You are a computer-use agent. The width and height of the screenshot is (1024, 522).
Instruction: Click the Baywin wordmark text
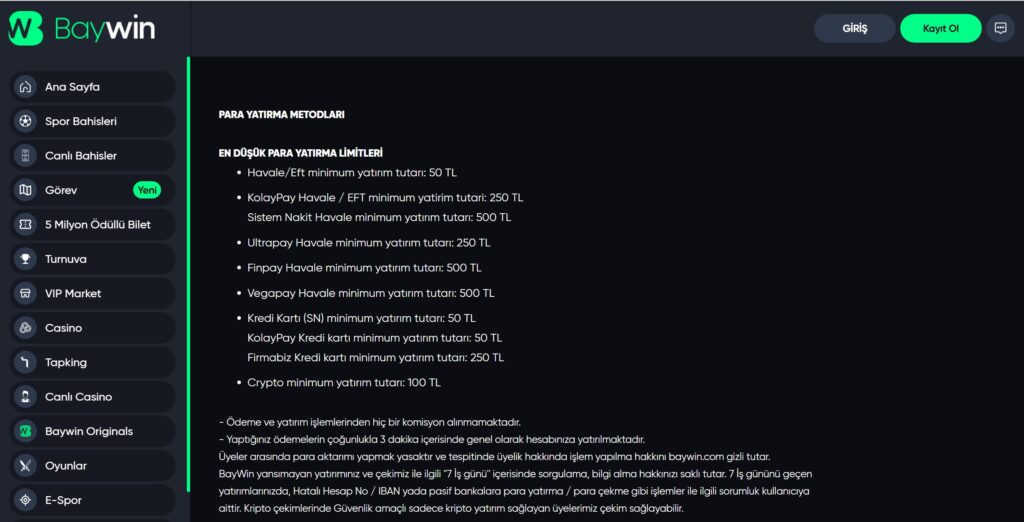click(105, 29)
